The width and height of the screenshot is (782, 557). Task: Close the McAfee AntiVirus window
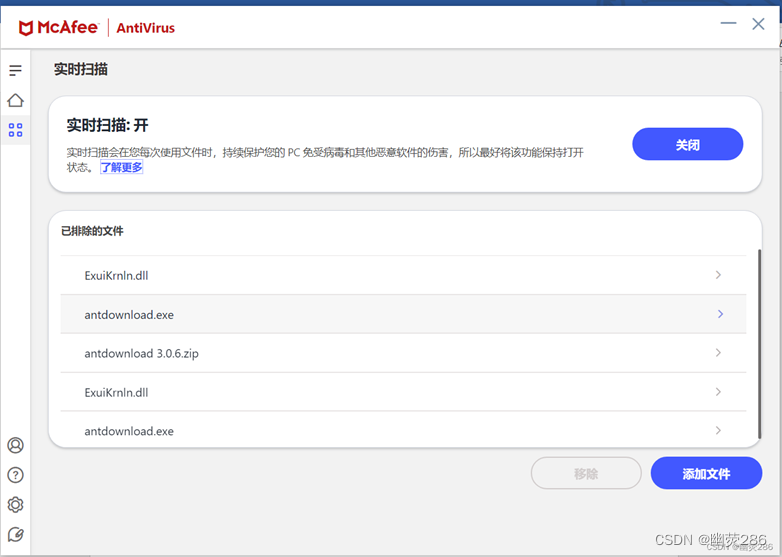pyautogui.click(x=758, y=23)
